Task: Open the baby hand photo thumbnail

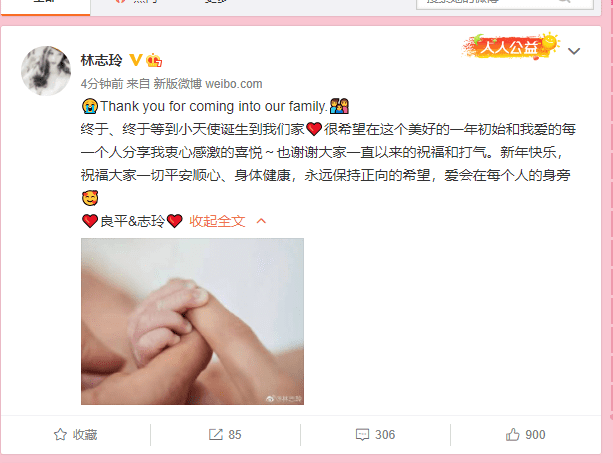Action: 192,321
